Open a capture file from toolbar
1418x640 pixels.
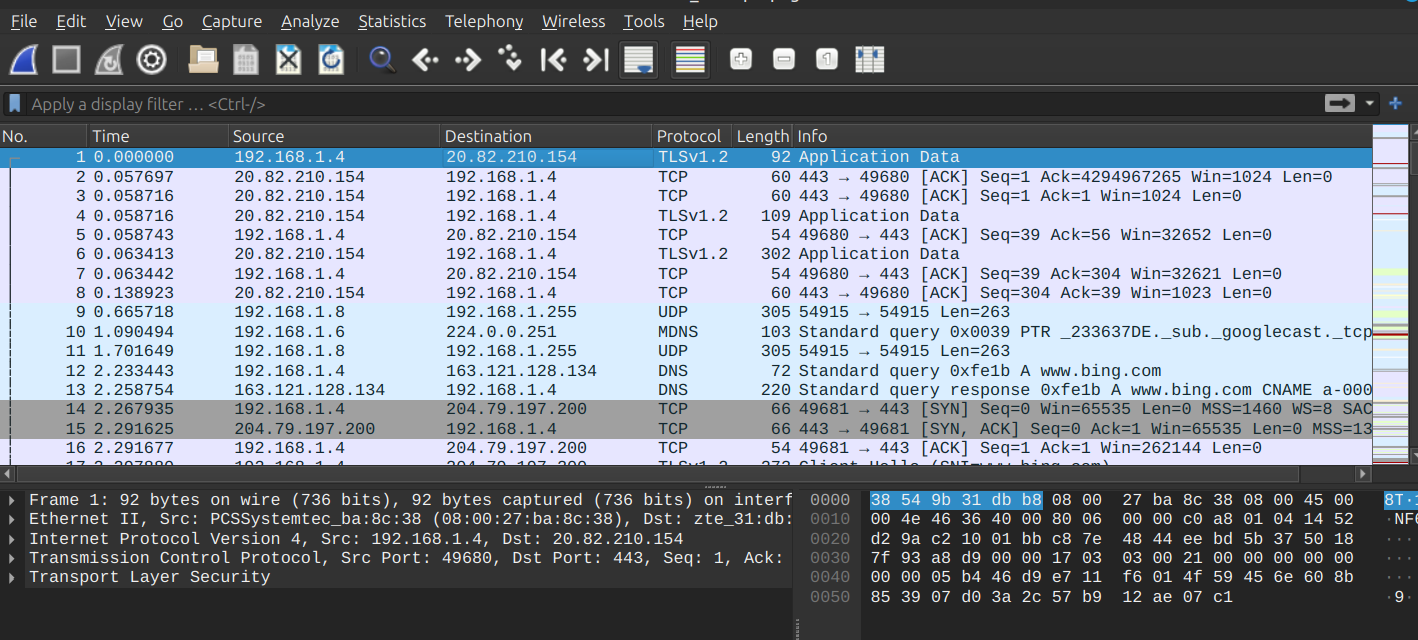click(203, 60)
